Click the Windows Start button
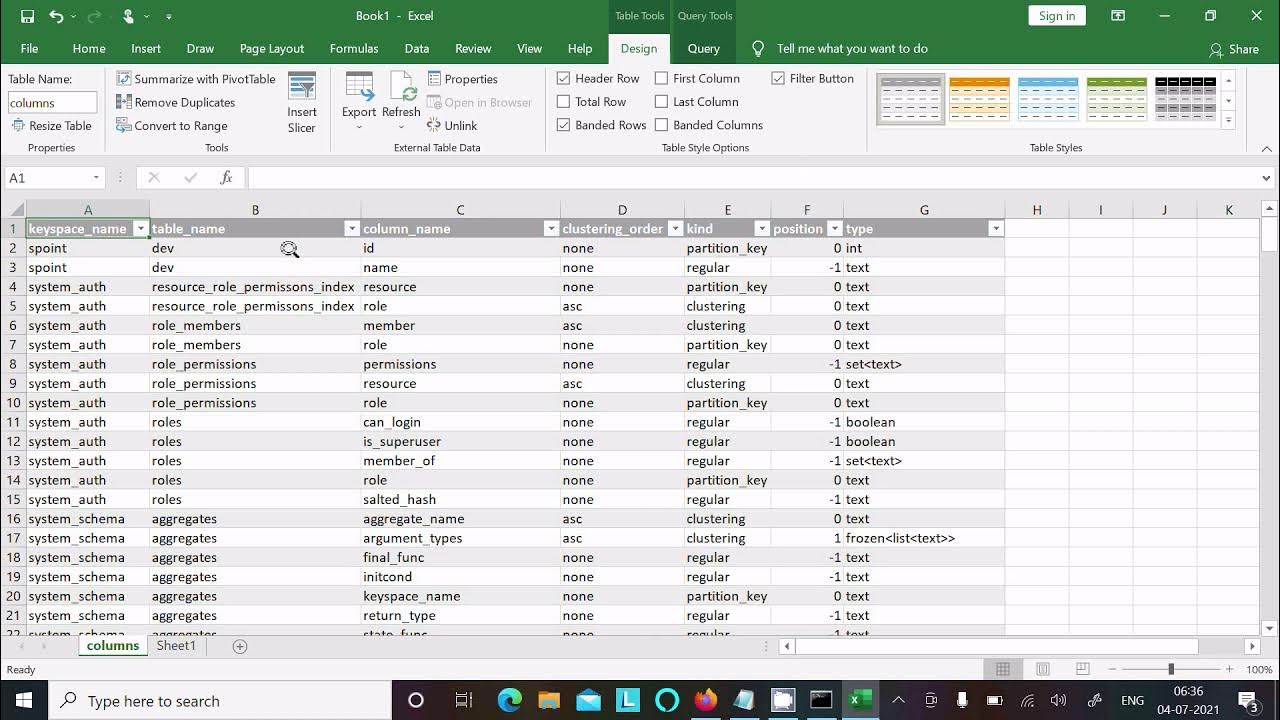The image size is (1280, 720). [24, 700]
